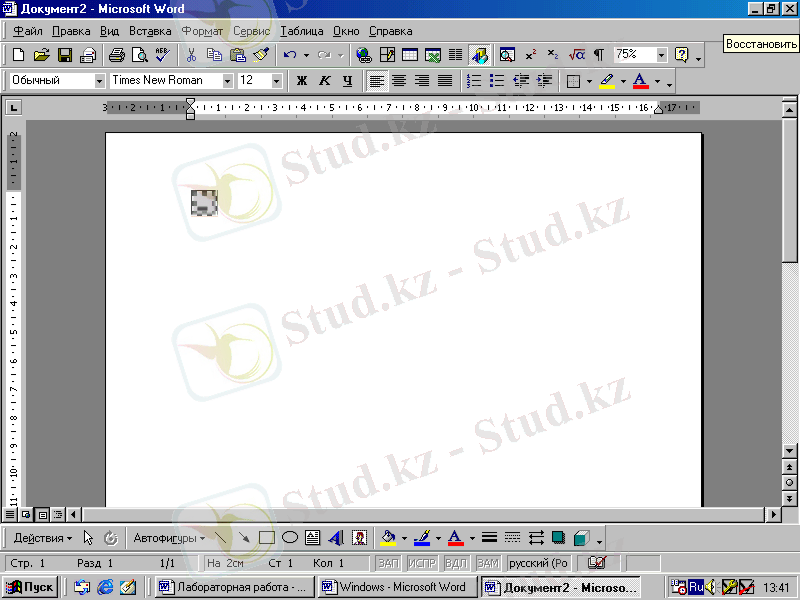Insert clip art from the drawing toolbar

(x=359, y=538)
